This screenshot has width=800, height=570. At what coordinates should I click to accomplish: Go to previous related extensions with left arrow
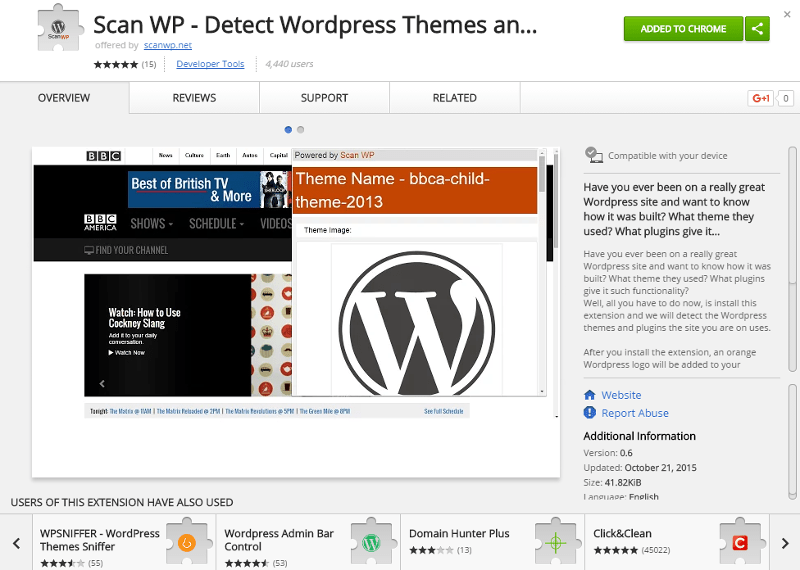point(16,543)
